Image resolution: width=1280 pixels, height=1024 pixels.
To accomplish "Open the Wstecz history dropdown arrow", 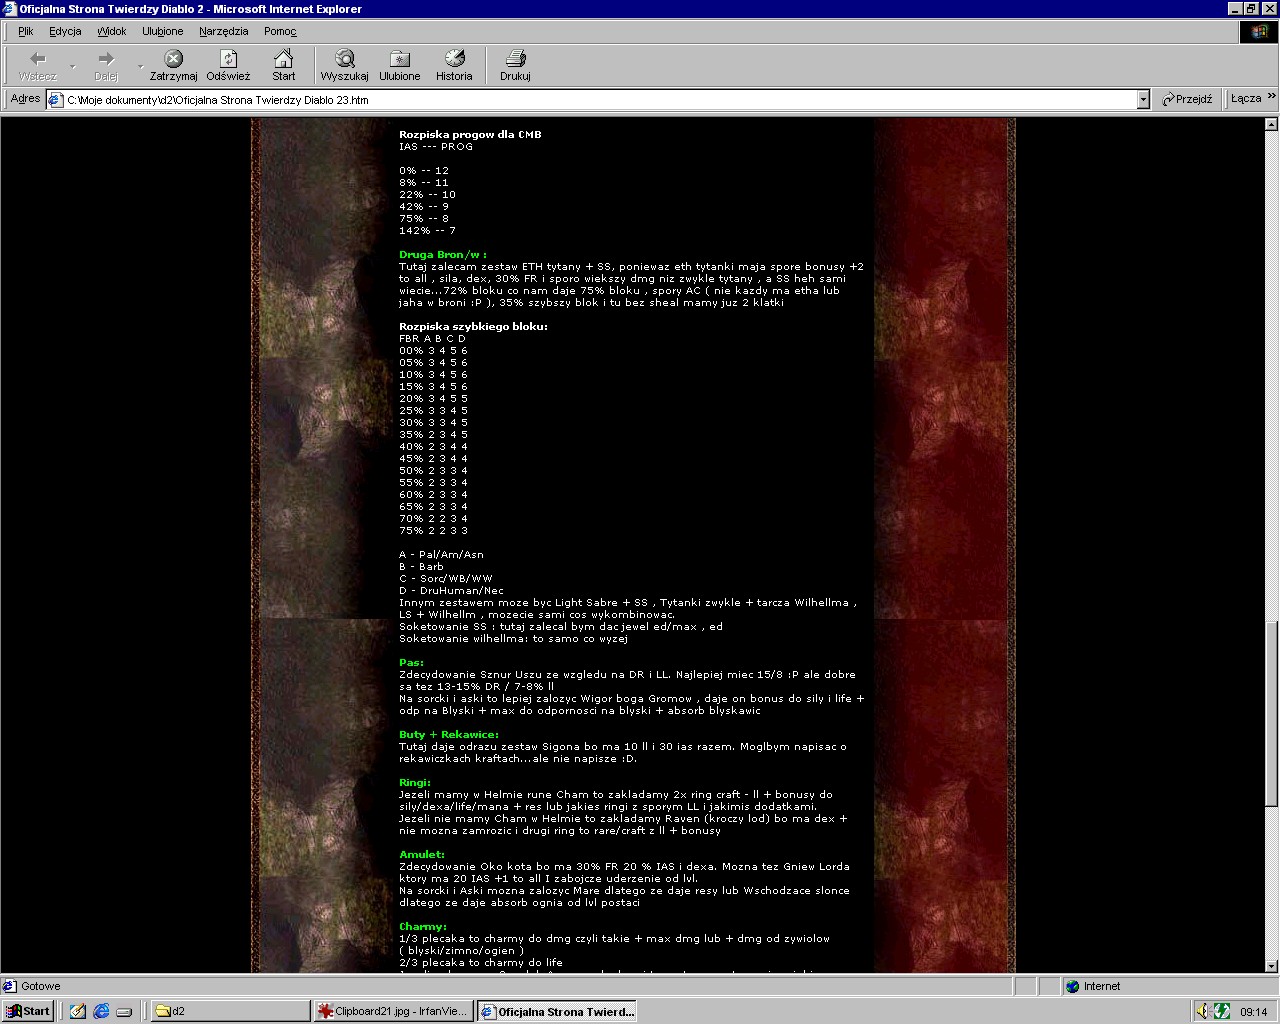I will click(72, 66).
